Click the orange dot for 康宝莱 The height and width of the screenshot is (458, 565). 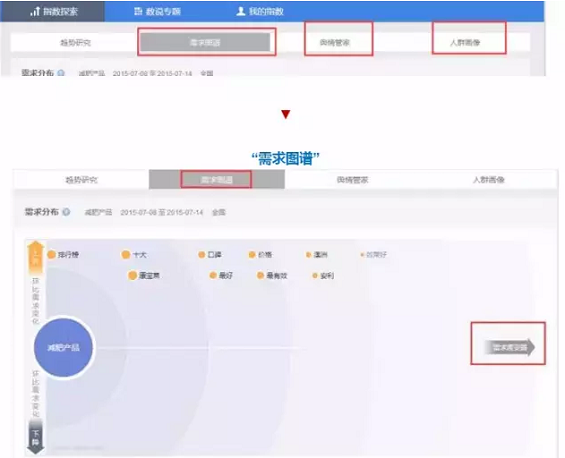pos(133,276)
